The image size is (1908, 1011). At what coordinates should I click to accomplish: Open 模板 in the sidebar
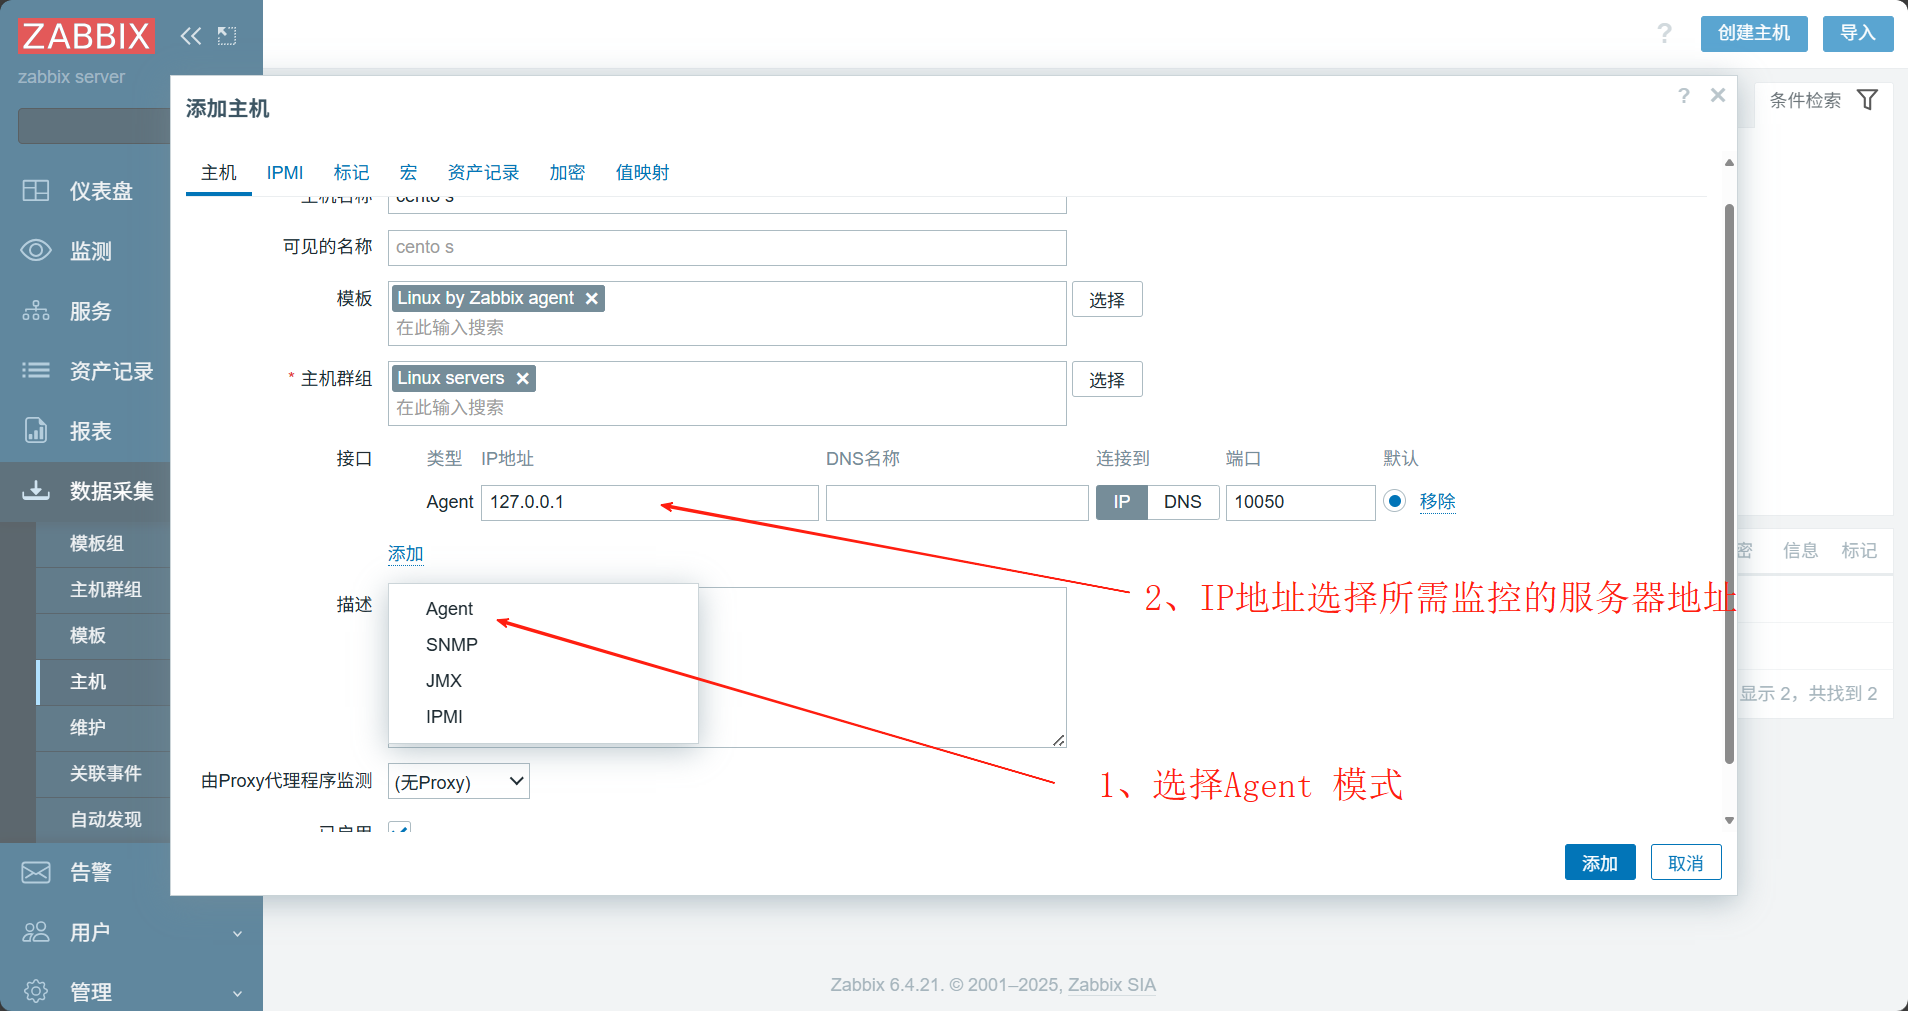click(88, 636)
